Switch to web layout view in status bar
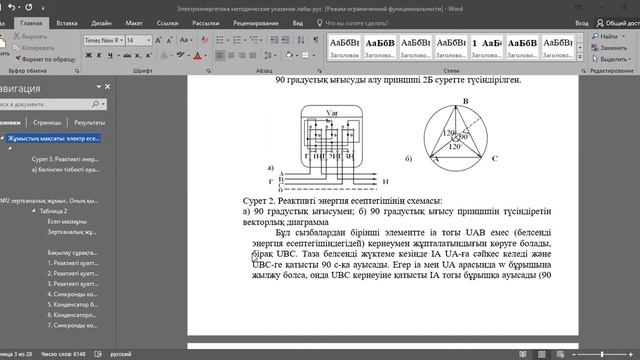This screenshot has height=360, width=640. coord(560,354)
